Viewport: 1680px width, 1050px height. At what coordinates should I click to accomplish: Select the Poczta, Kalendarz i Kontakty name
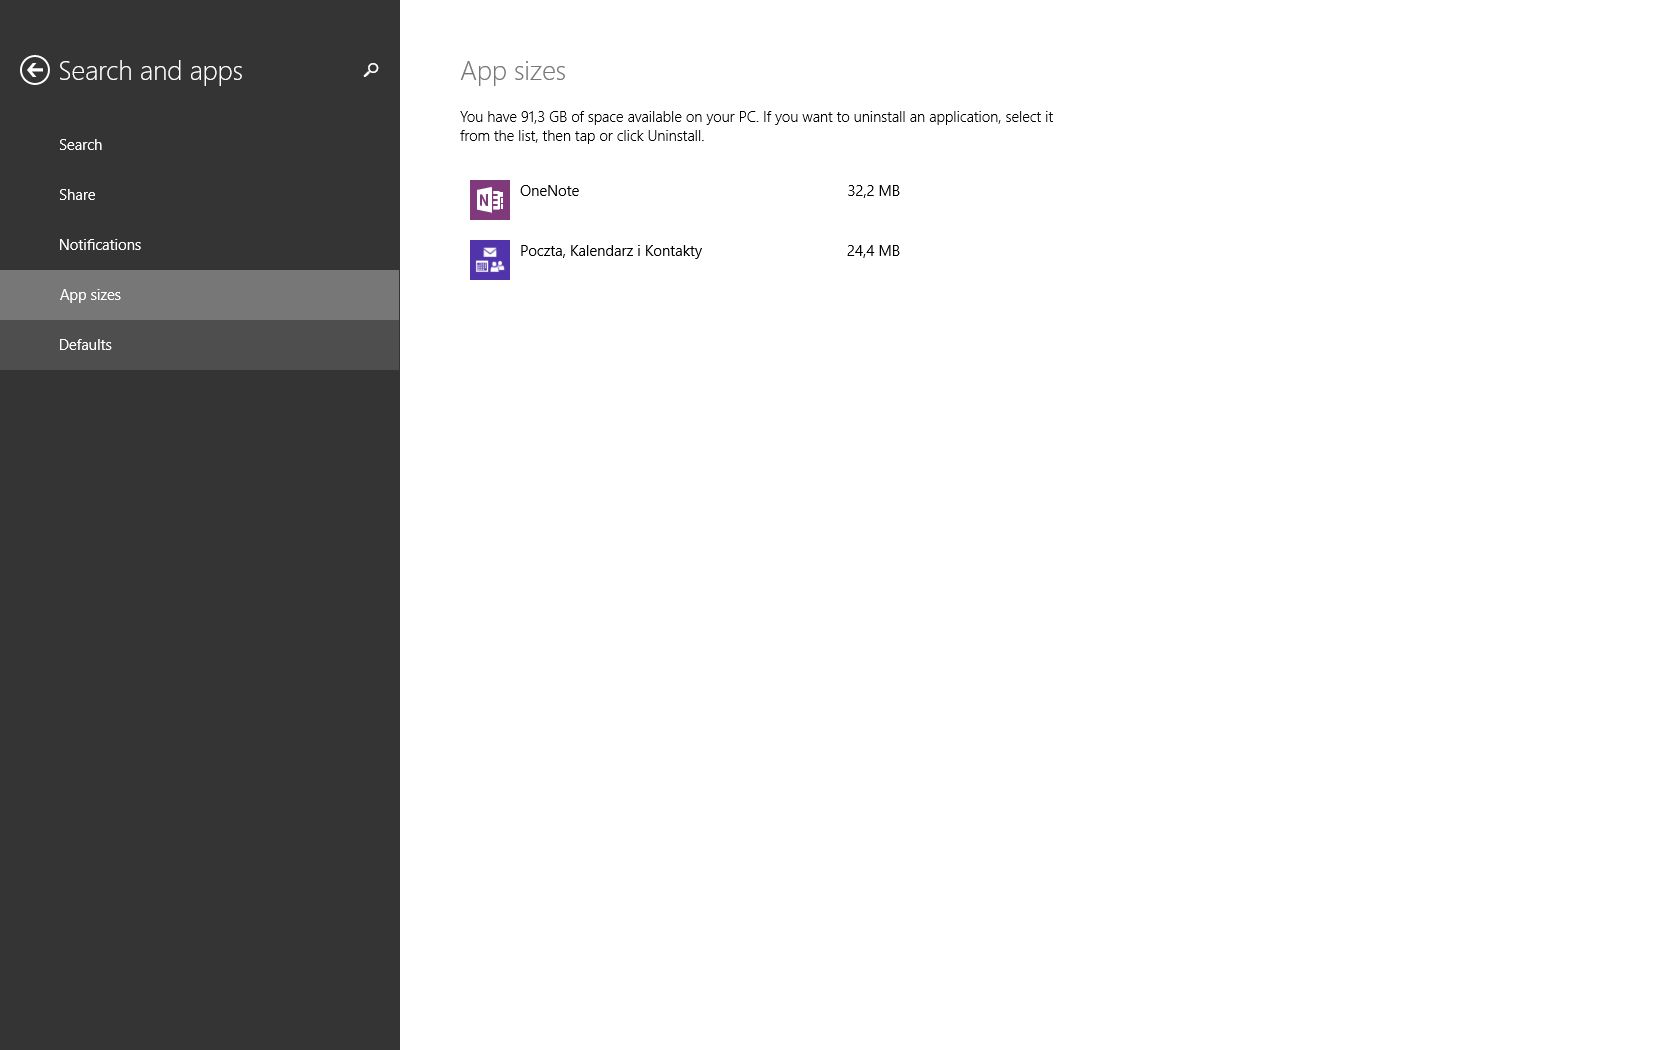[x=611, y=251]
